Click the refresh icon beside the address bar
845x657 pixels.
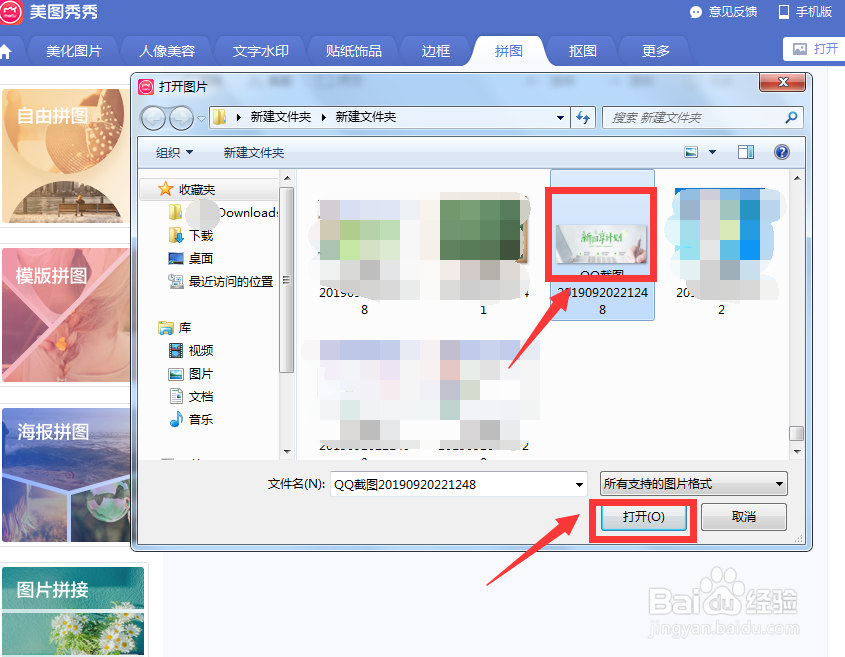[x=584, y=117]
